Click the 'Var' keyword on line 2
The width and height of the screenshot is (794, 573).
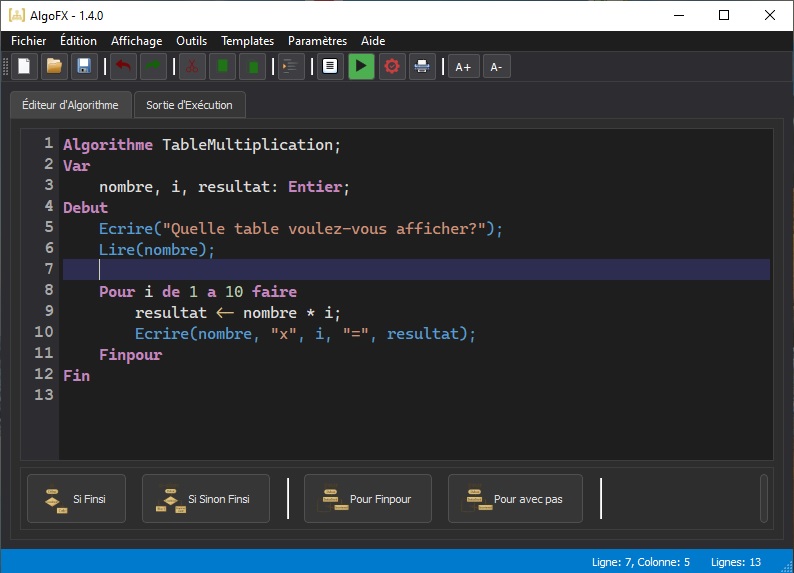tap(76, 166)
